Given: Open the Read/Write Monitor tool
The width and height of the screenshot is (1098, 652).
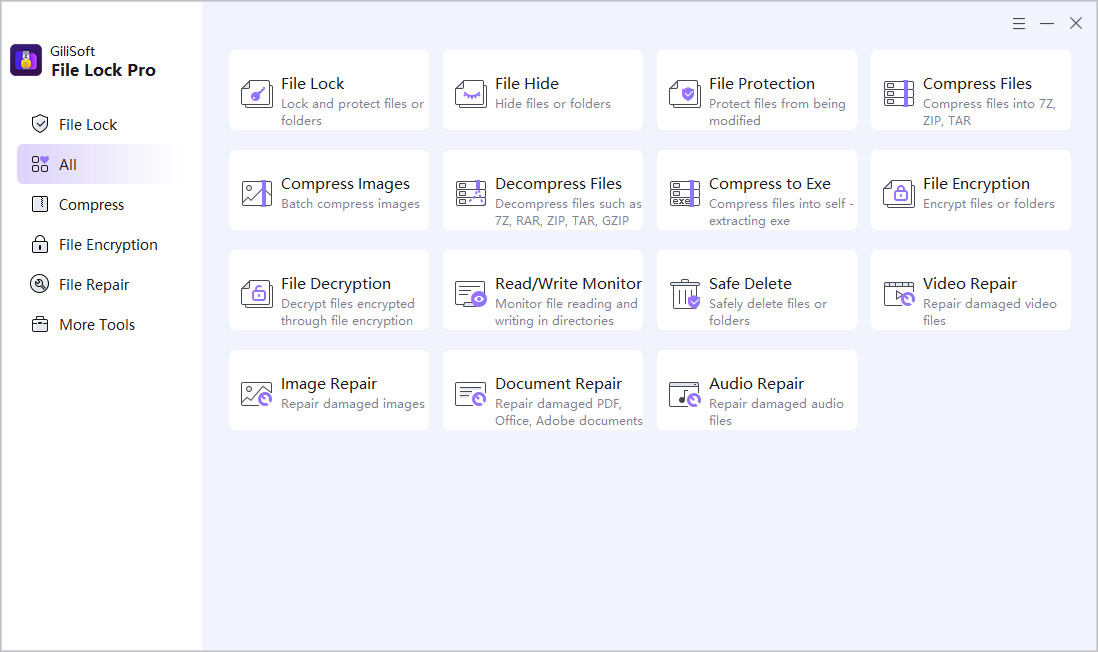Looking at the screenshot, I should (542, 290).
